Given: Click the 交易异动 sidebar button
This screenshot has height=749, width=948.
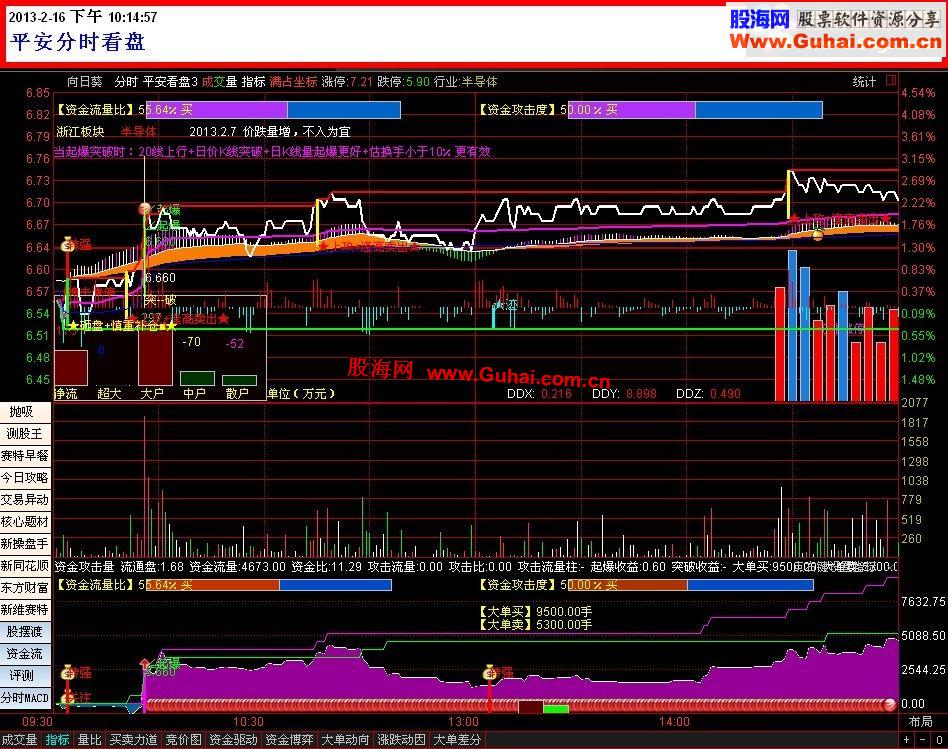Looking at the screenshot, I should (x=25, y=500).
